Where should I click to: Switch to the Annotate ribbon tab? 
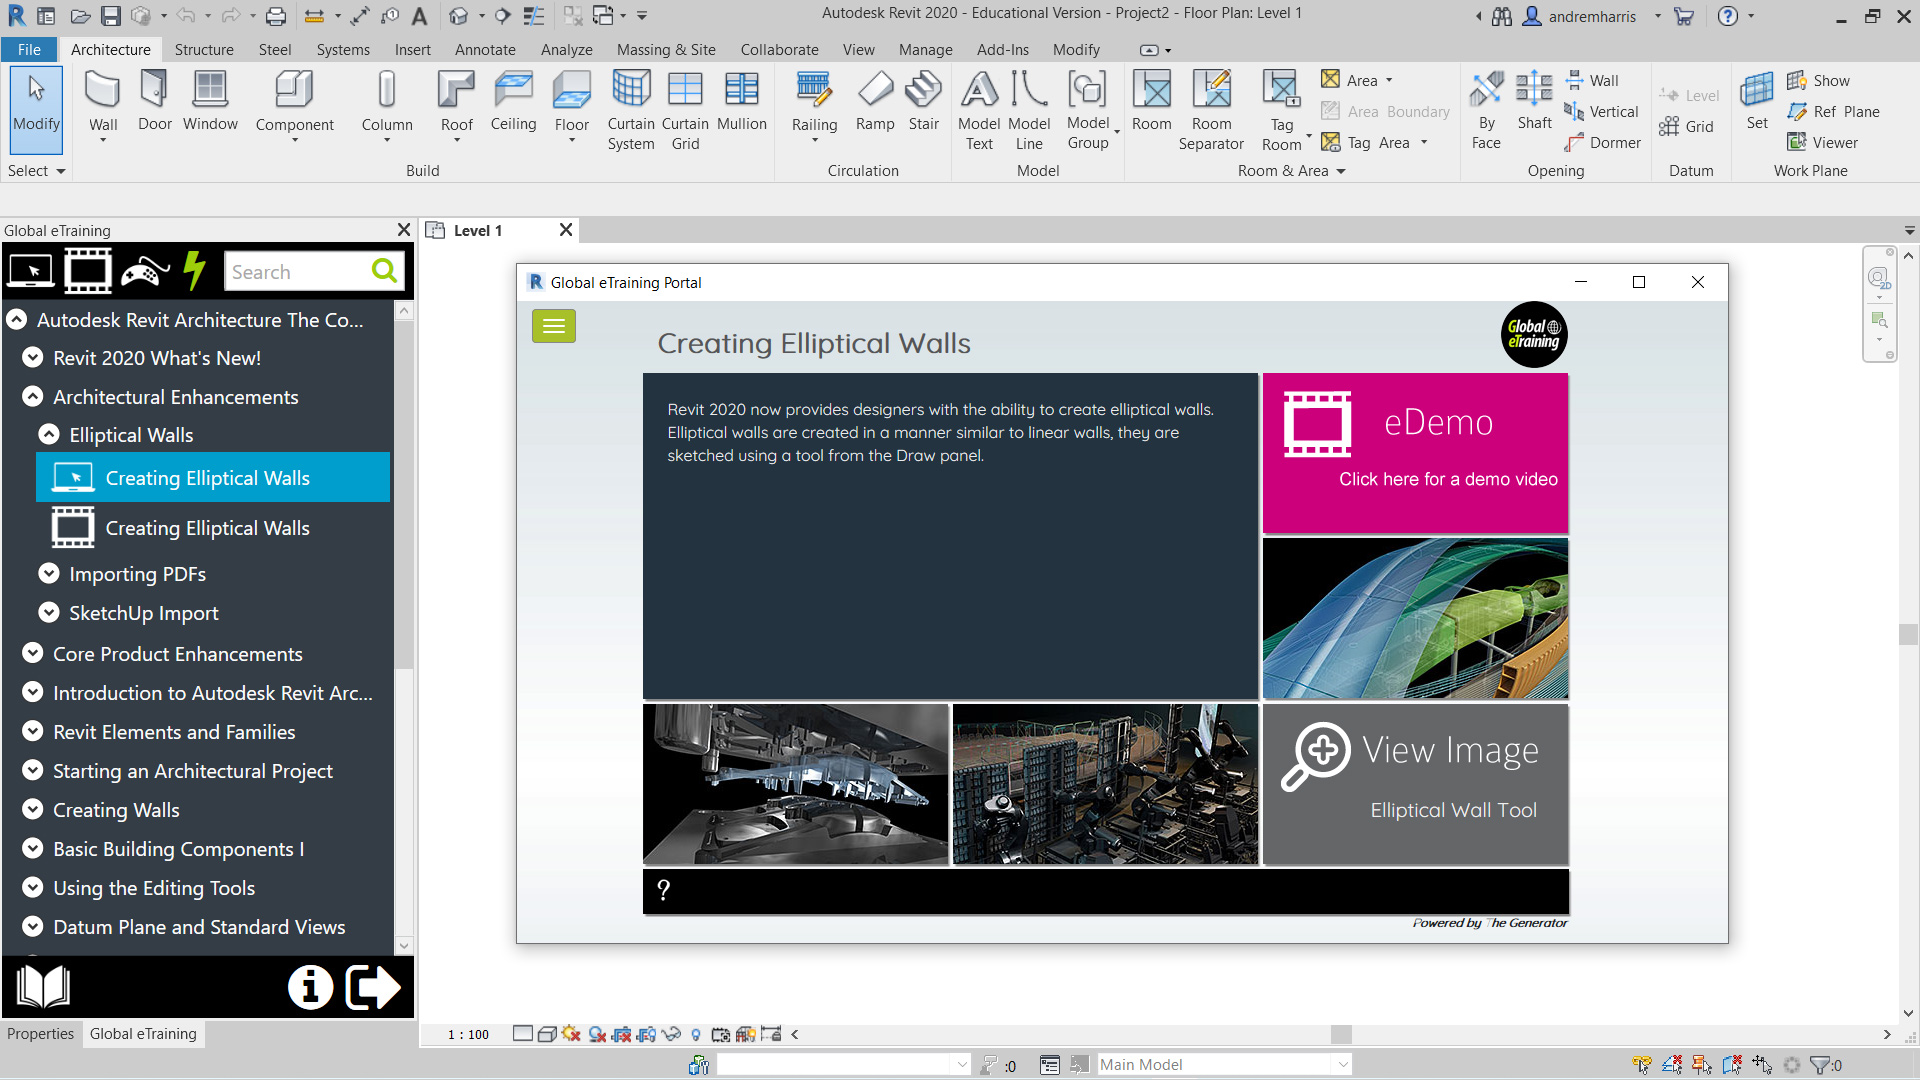(485, 50)
